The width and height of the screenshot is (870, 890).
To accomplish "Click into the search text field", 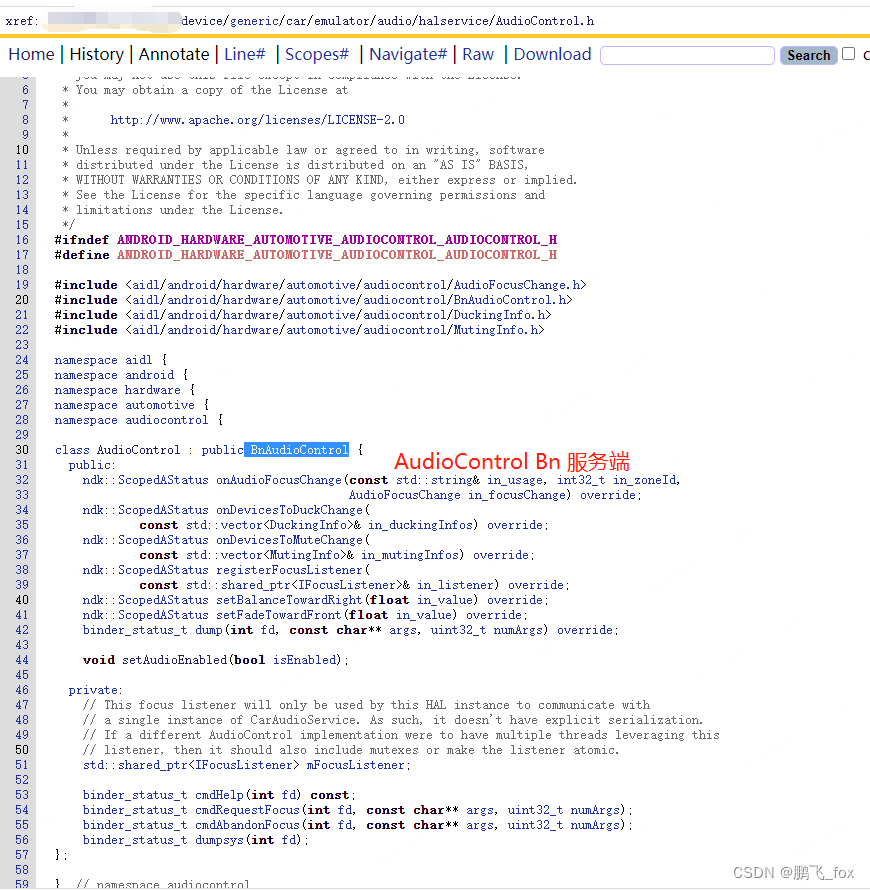I will (x=687, y=54).
